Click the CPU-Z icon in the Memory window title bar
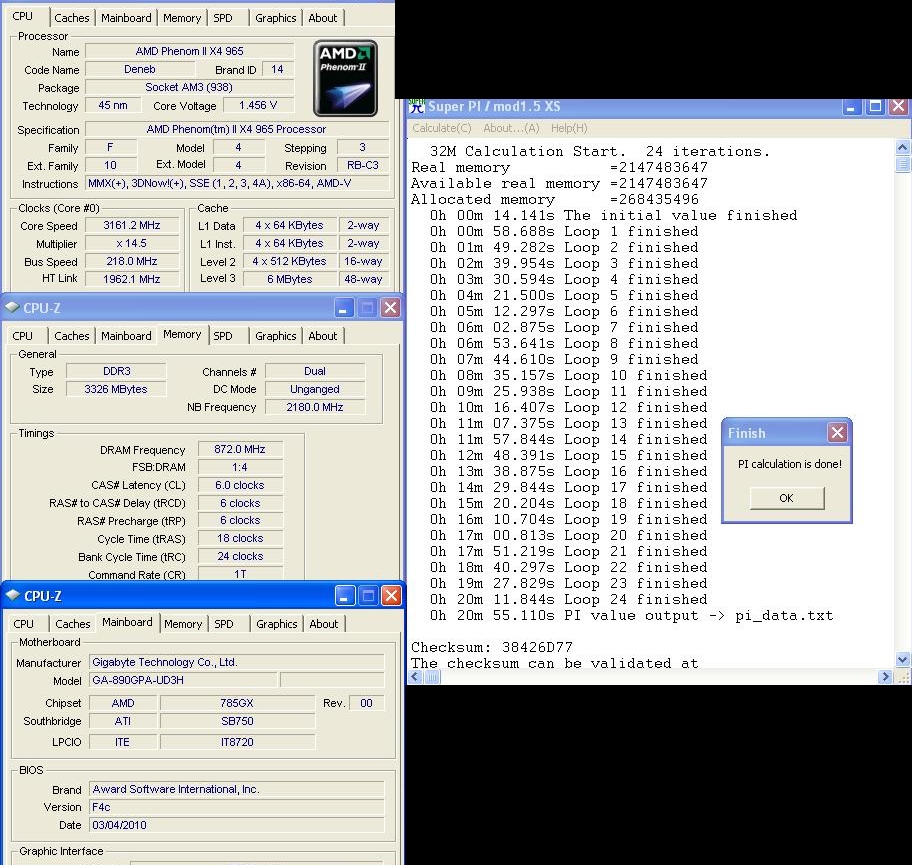 tap(12, 308)
